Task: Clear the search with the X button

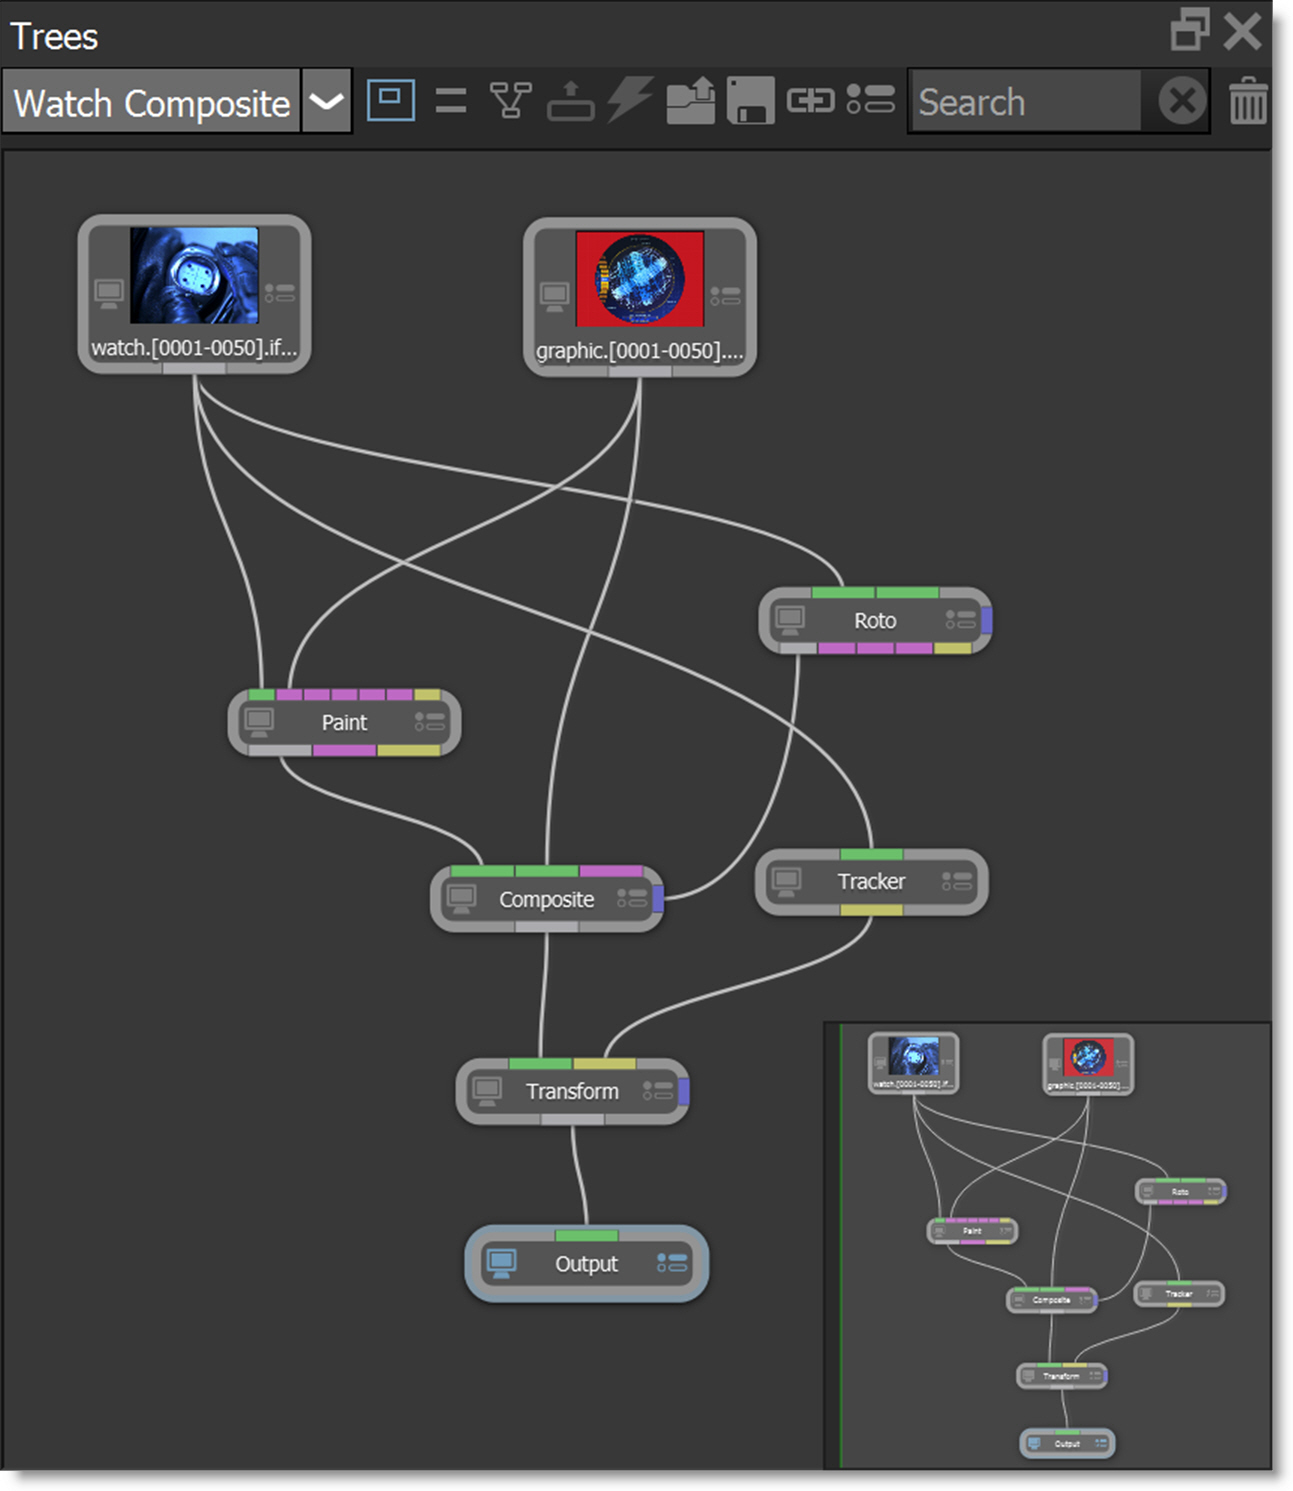Action: click(1182, 102)
